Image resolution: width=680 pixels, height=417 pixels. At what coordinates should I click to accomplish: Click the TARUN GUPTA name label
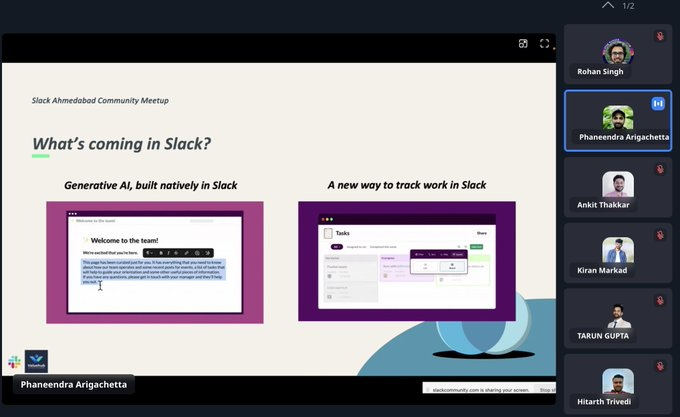(603, 336)
